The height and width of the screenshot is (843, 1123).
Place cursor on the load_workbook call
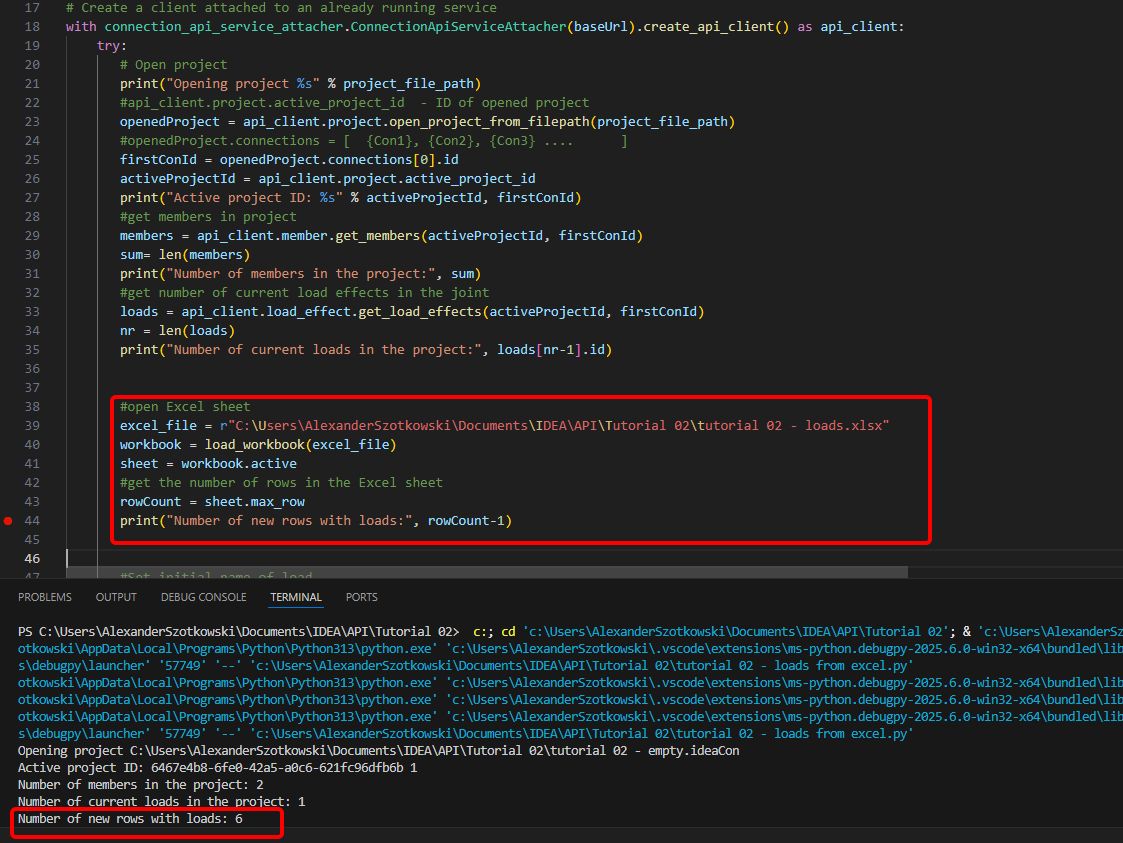(x=254, y=444)
